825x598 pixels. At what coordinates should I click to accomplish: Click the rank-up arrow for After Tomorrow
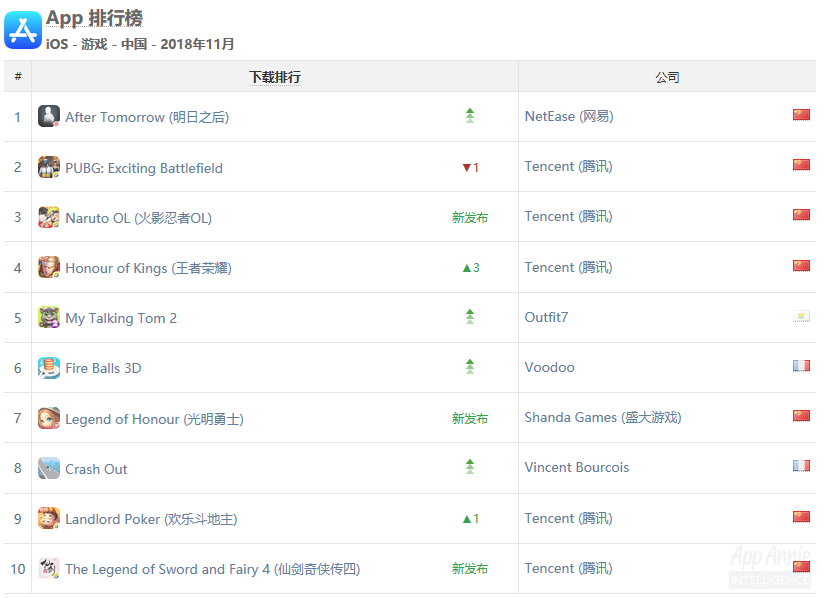(x=470, y=115)
